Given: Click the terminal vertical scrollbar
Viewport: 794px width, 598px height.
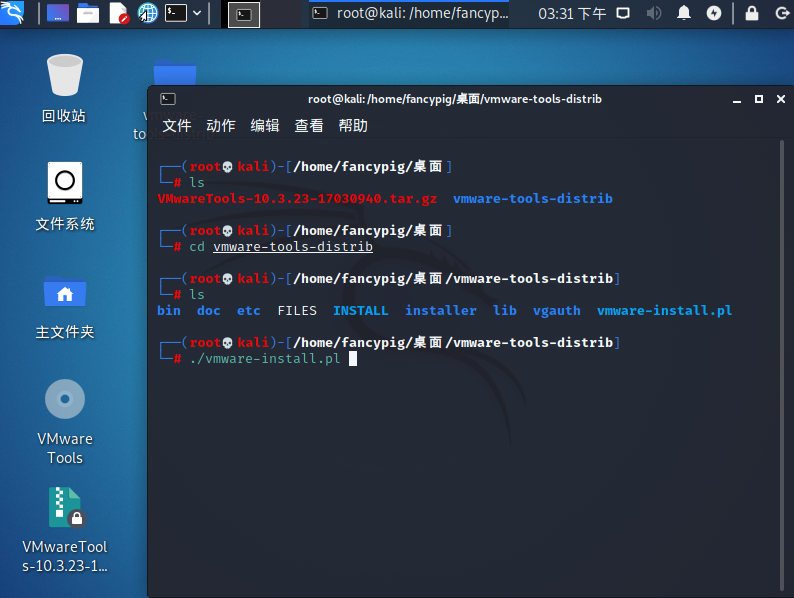Looking at the screenshot, I should pos(782,366).
